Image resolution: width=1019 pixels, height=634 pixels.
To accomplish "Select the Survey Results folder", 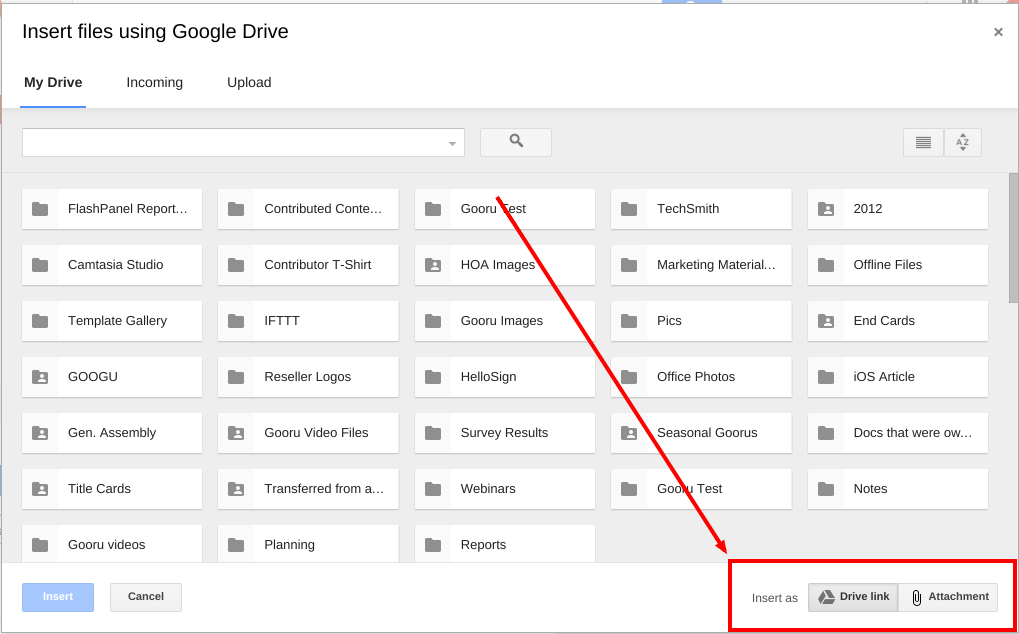I will tap(505, 433).
